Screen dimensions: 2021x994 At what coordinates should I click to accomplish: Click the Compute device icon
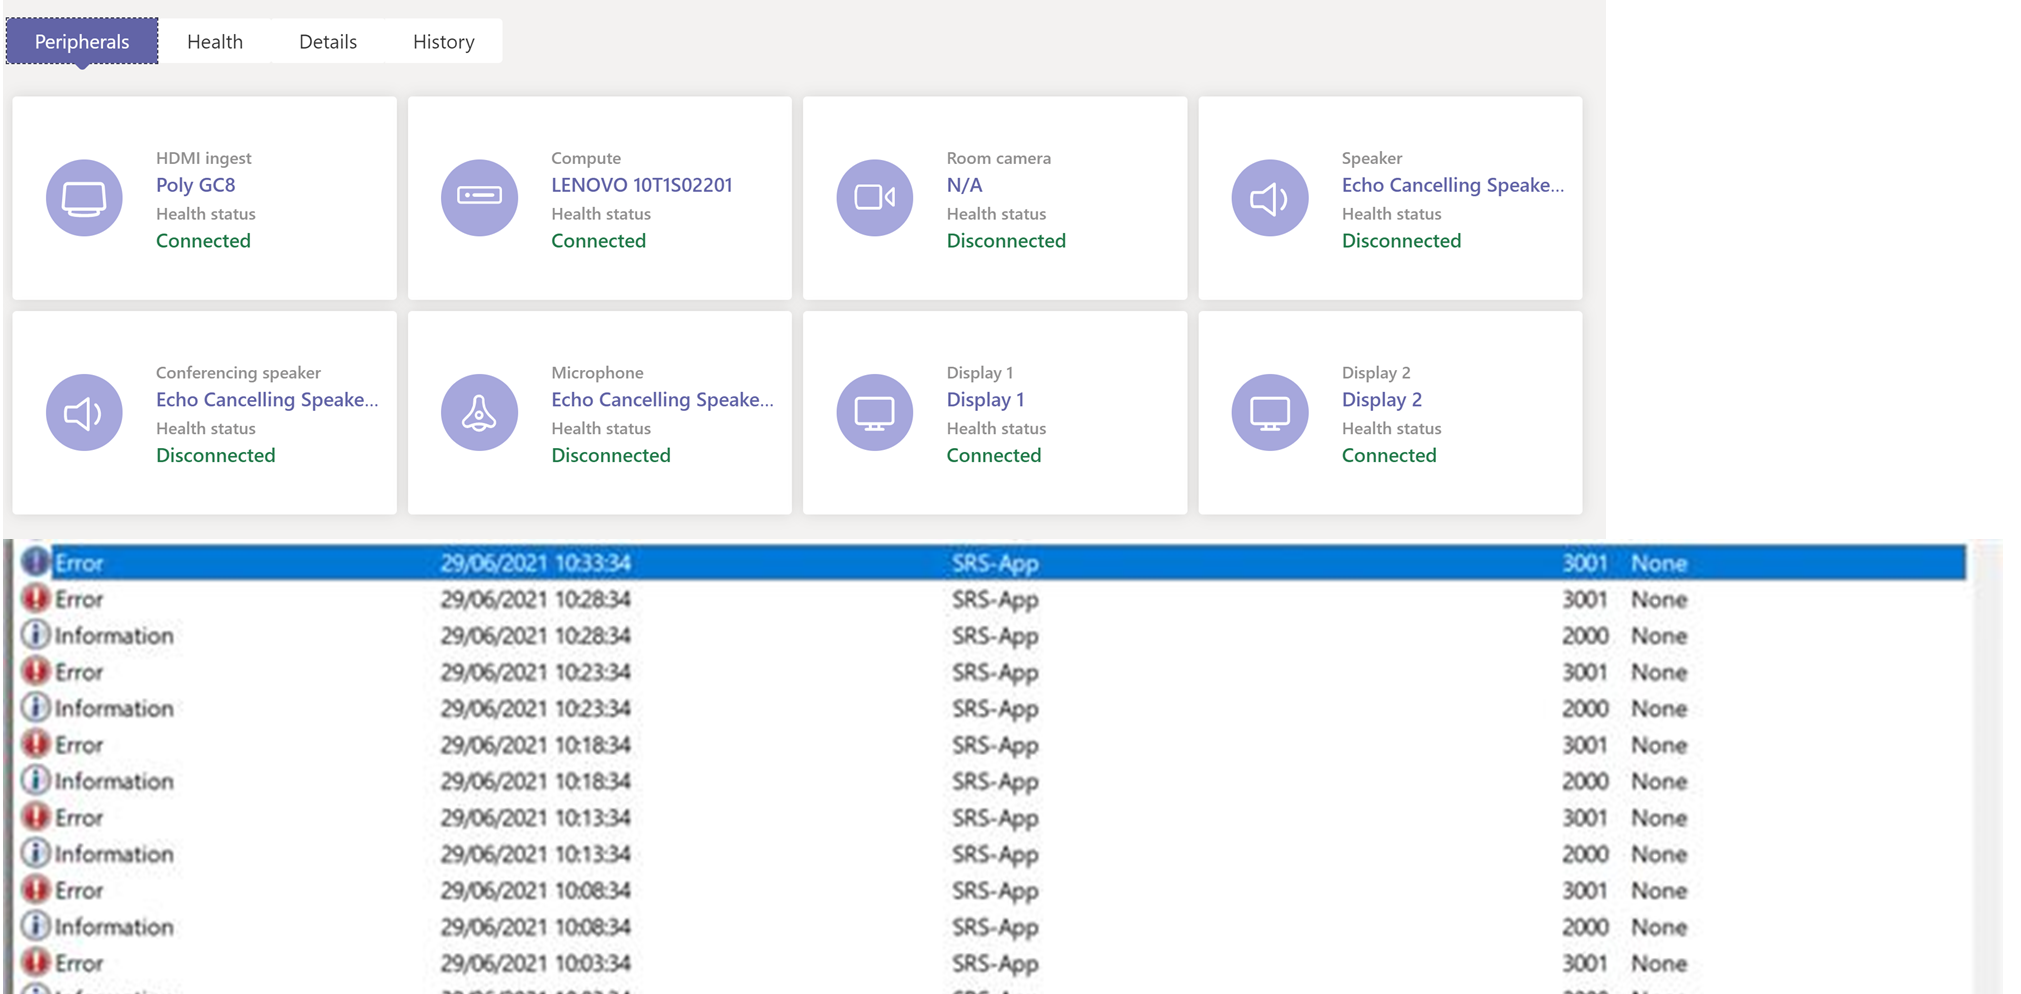click(479, 198)
